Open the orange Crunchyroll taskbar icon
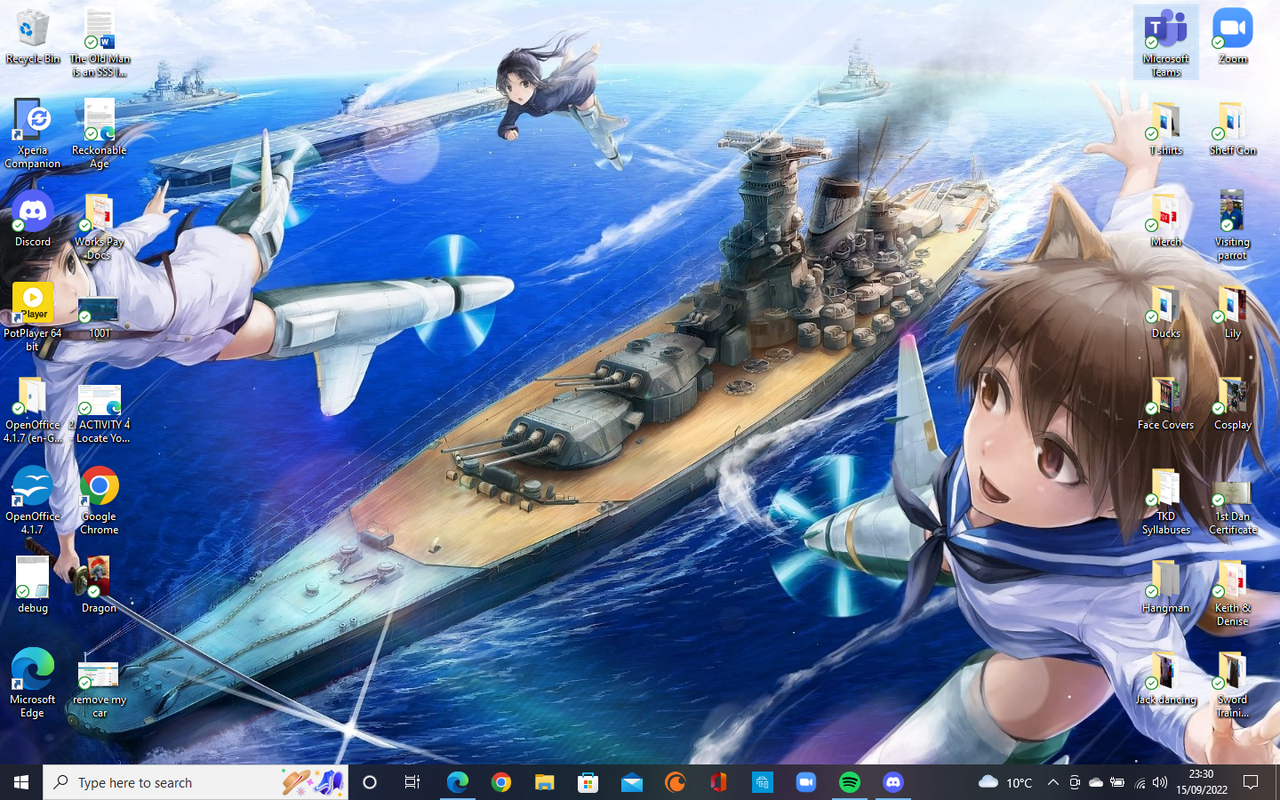 click(675, 782)
